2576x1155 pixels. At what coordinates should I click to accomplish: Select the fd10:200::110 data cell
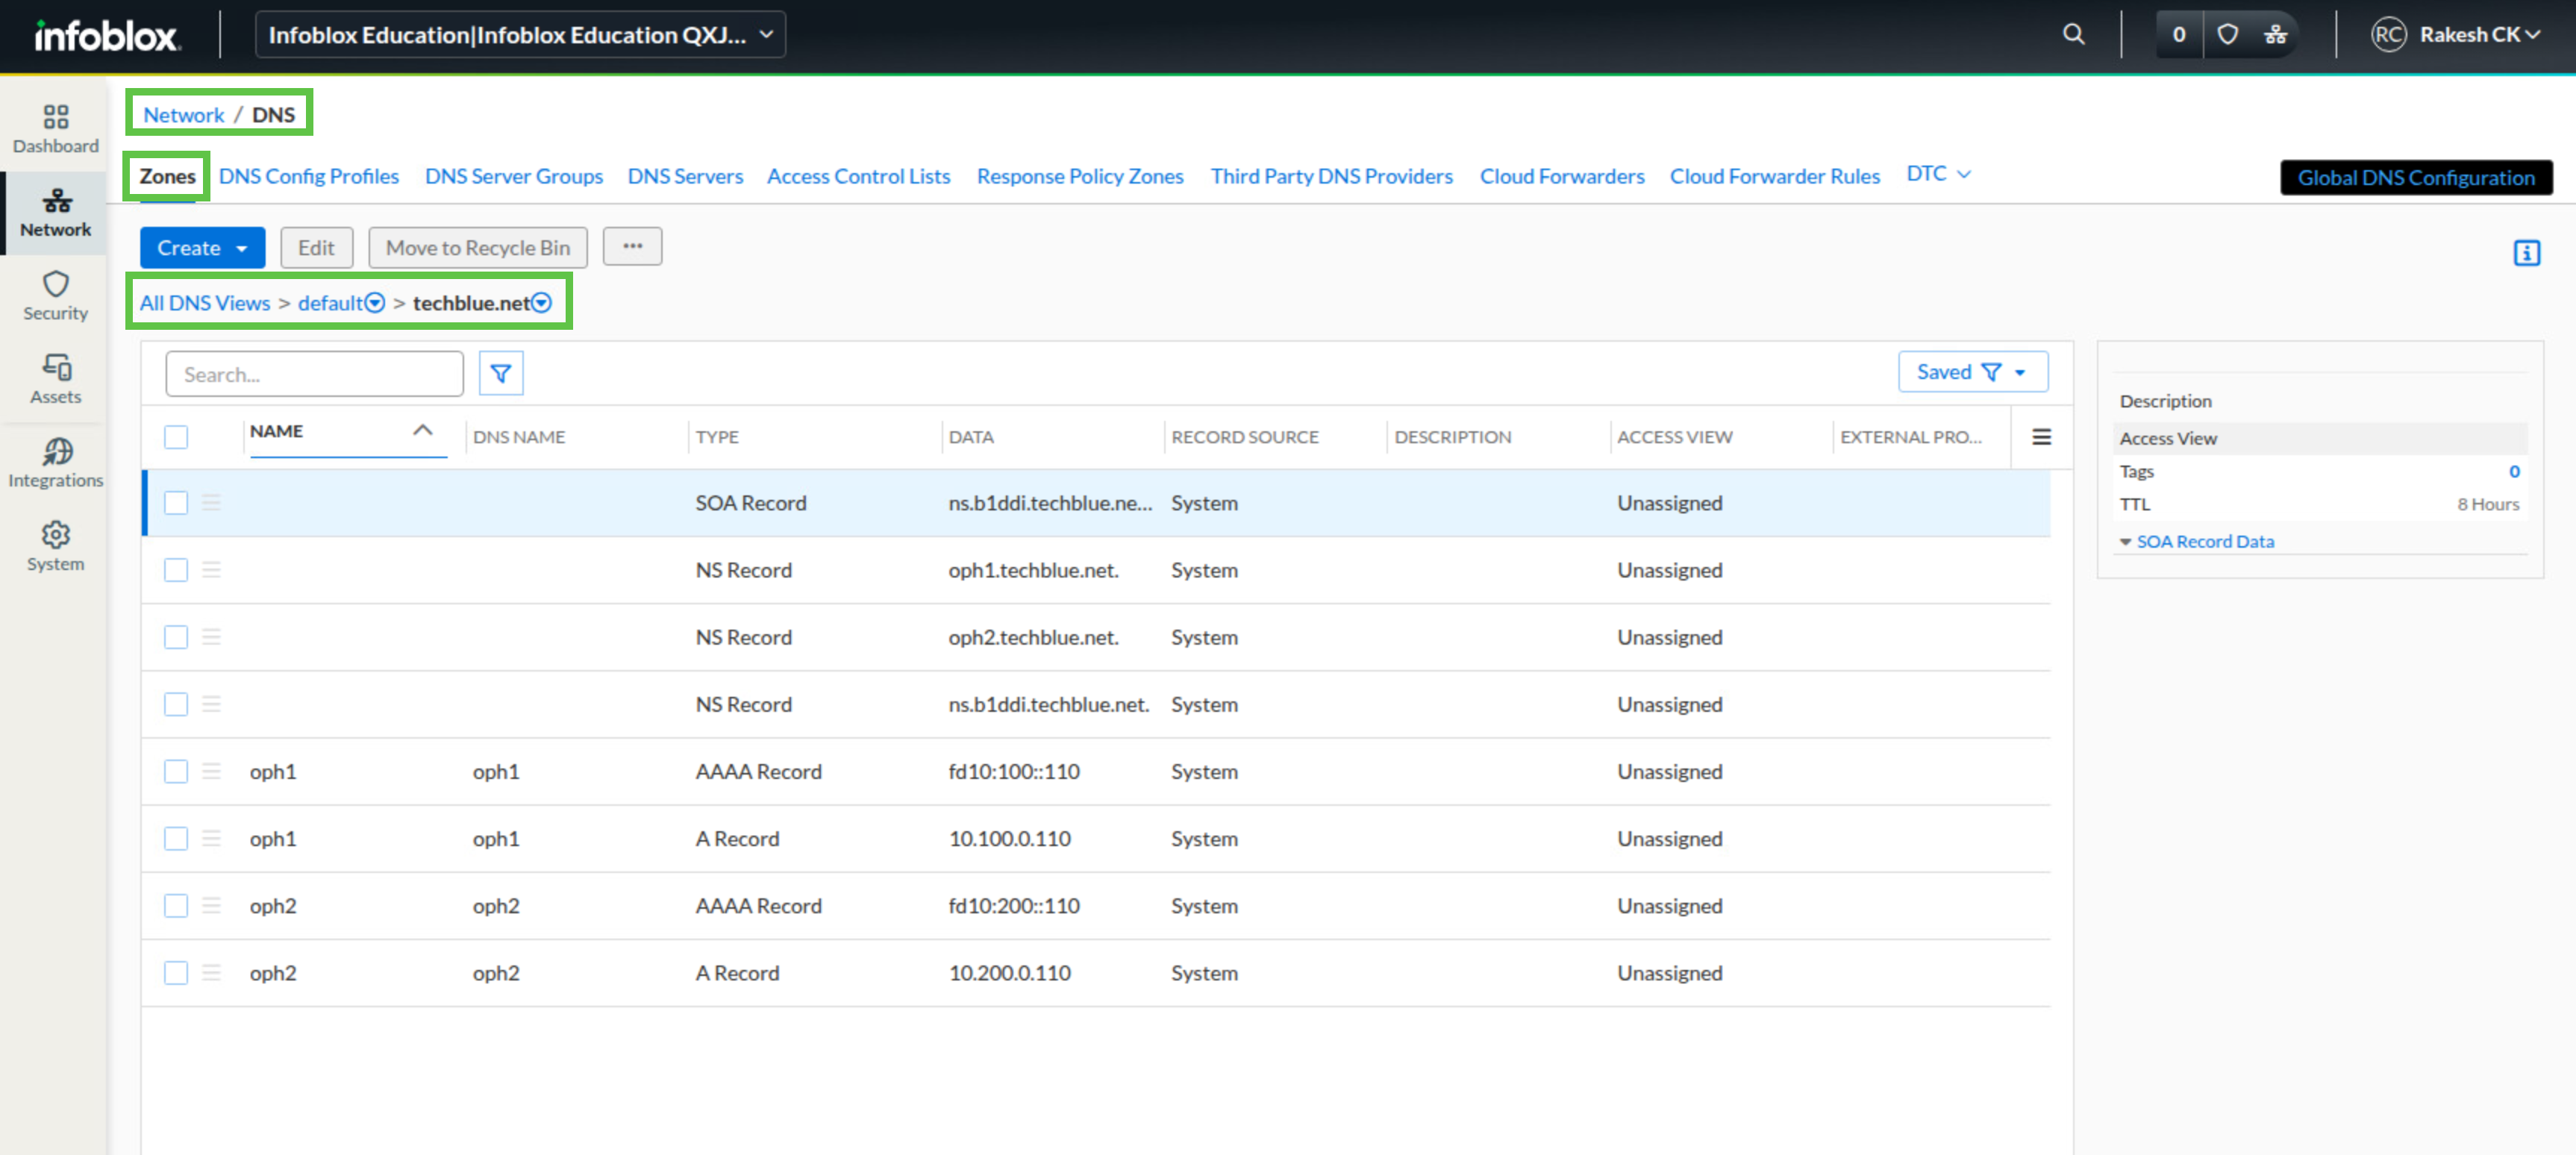1014,905
